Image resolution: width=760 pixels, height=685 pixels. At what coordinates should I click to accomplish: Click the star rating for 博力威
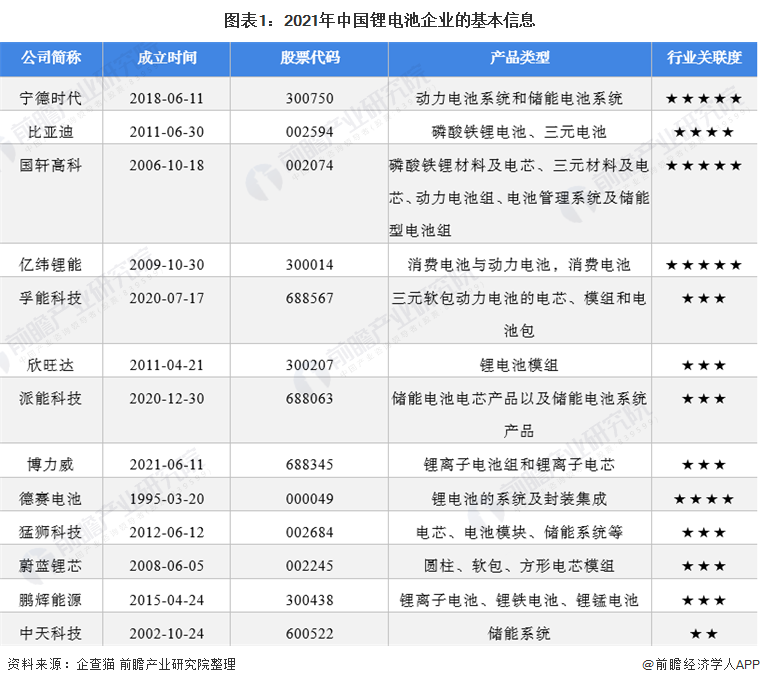coord(704,465)
